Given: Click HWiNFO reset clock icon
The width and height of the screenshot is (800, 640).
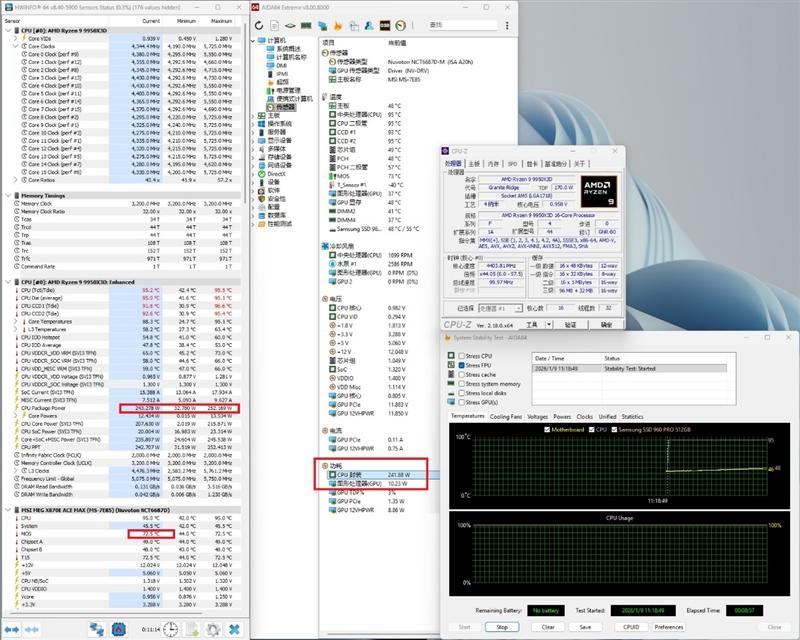Looking at the screenshot, I should pos(171,628).
